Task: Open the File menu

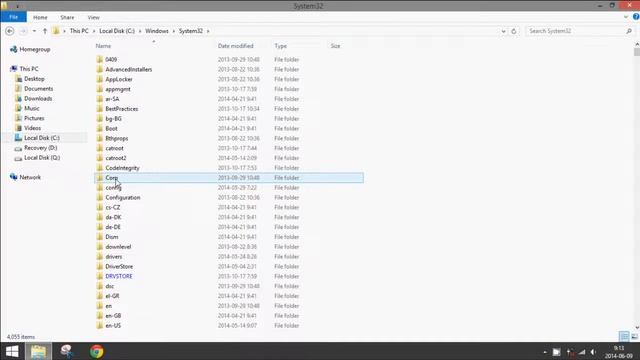Action: 13,17
